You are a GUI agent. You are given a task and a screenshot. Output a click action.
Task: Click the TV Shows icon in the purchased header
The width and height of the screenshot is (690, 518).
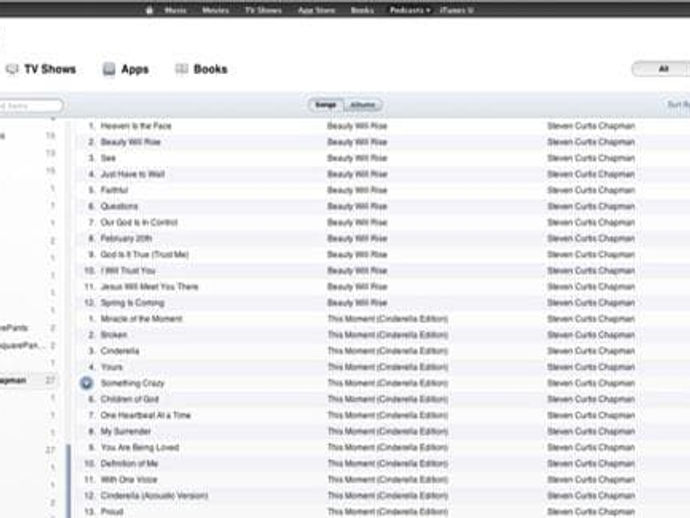pos(12,69)
